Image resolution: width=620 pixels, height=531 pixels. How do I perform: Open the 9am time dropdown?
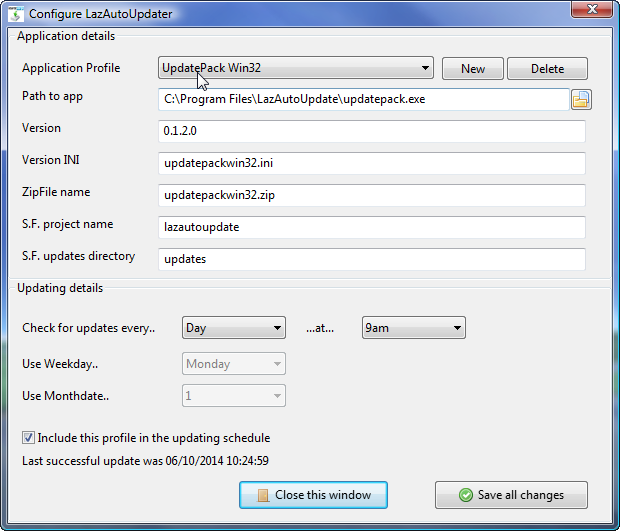(414, 327)
